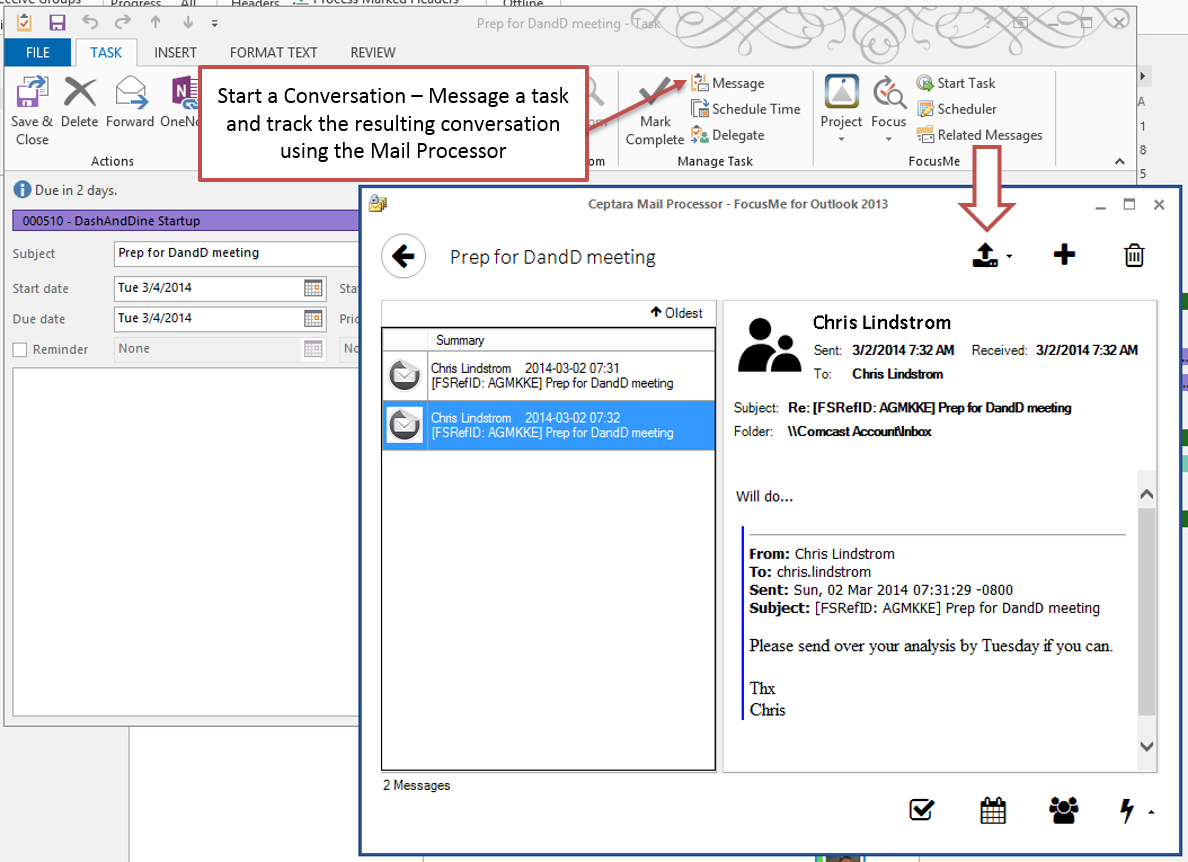The width and height of the screenshot is (1188, 862).
Task: Open the Start date calendar picker
Action: pyautogui.click(x=313, y=289)
